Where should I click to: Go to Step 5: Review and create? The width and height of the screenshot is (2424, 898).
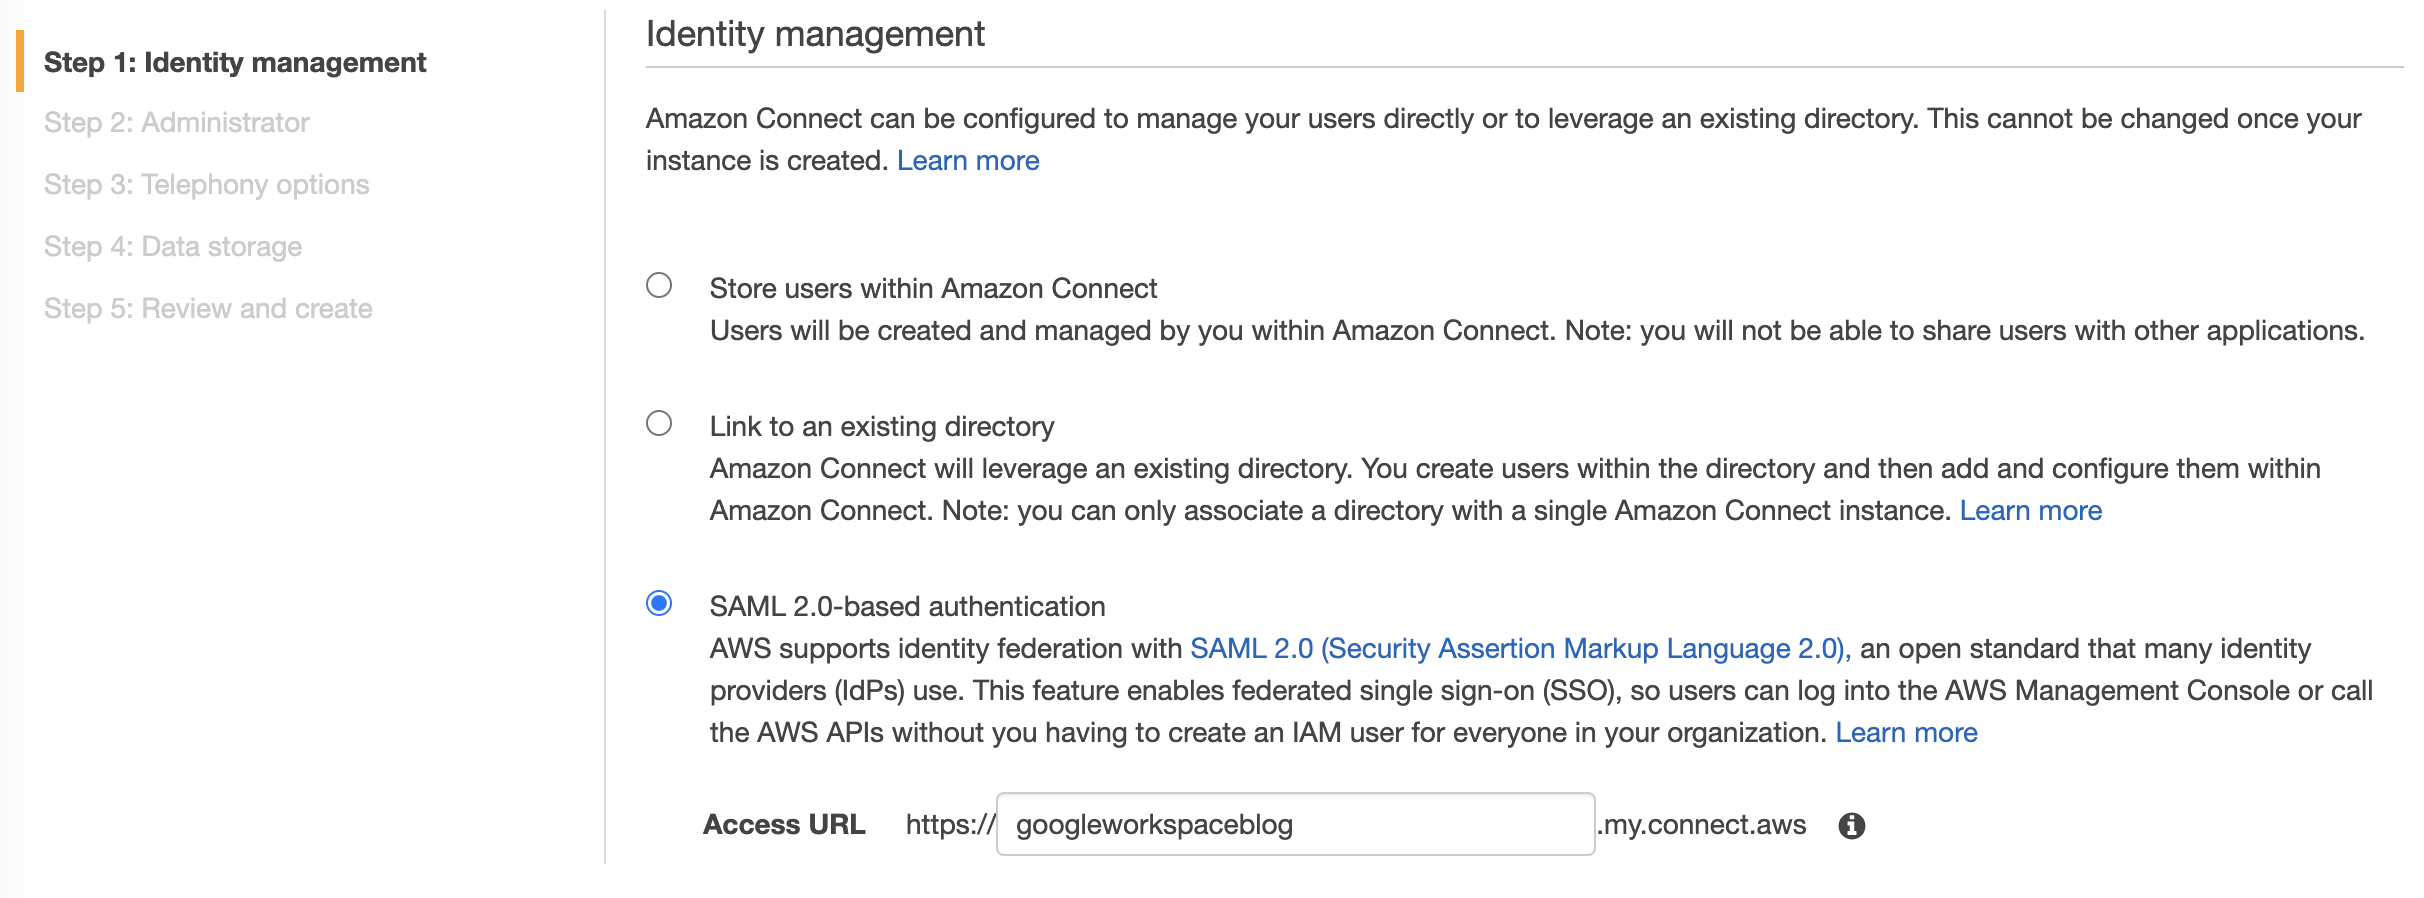point(208,308)
